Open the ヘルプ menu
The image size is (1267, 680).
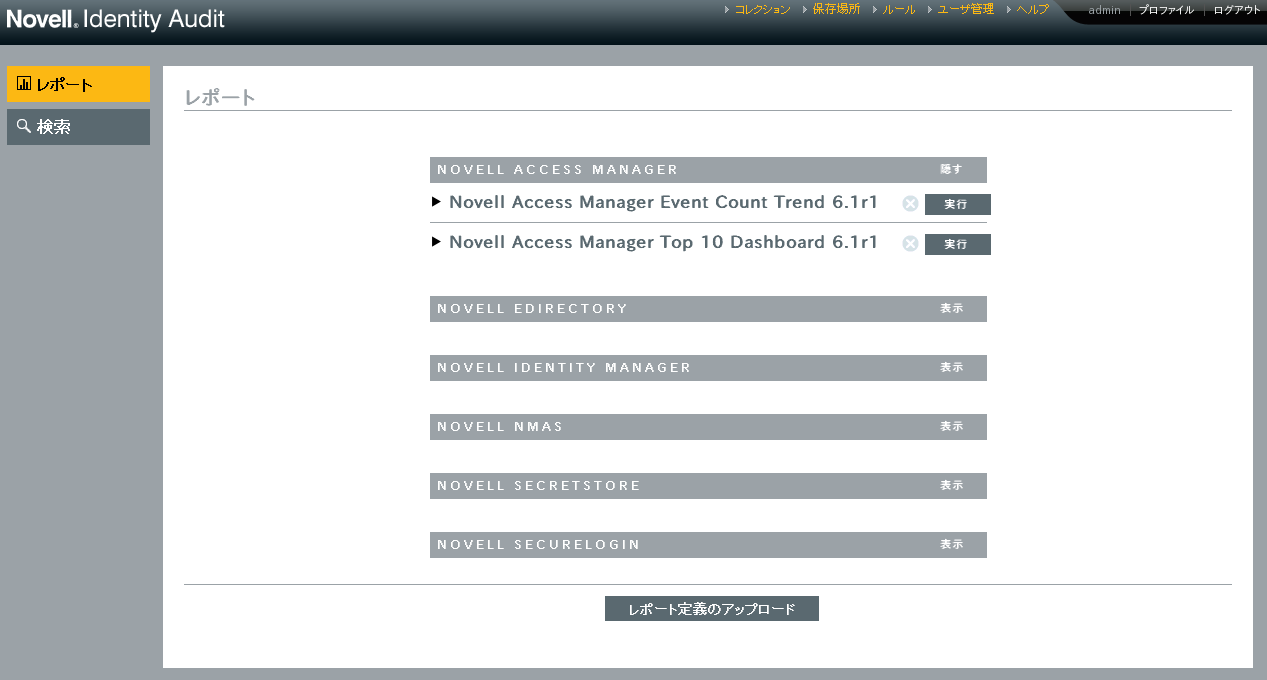[x=1032, y=9]
